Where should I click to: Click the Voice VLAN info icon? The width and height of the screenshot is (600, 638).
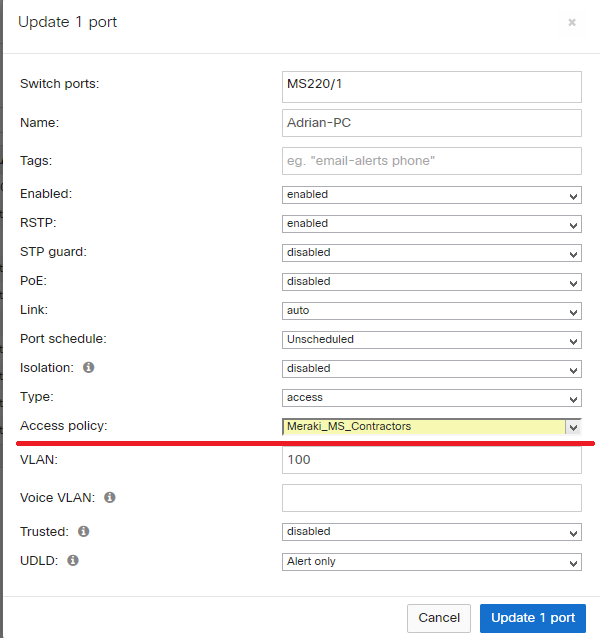click(x=110, y=497)
